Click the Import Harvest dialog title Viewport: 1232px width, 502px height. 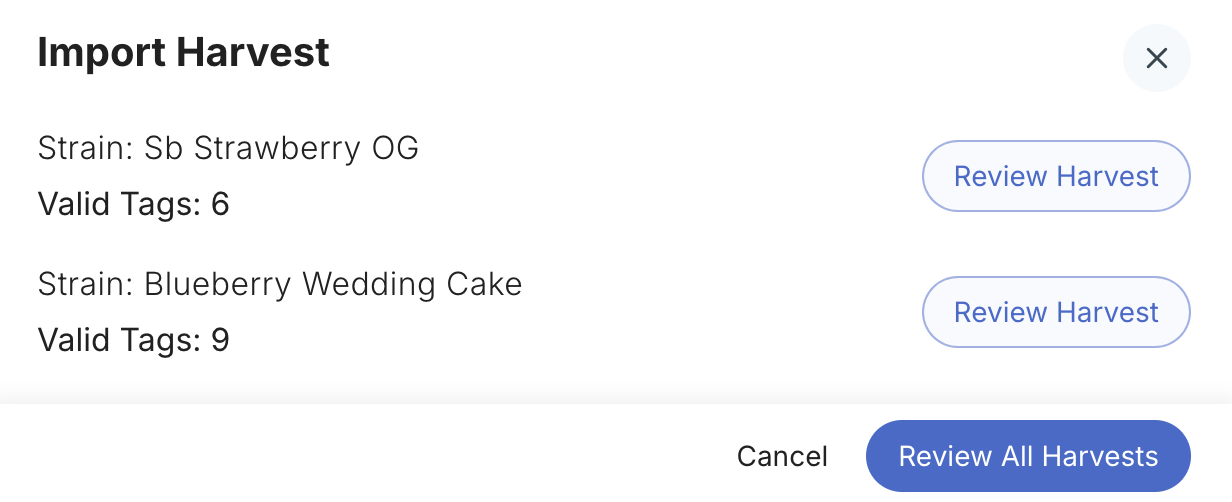coord(184,52)
